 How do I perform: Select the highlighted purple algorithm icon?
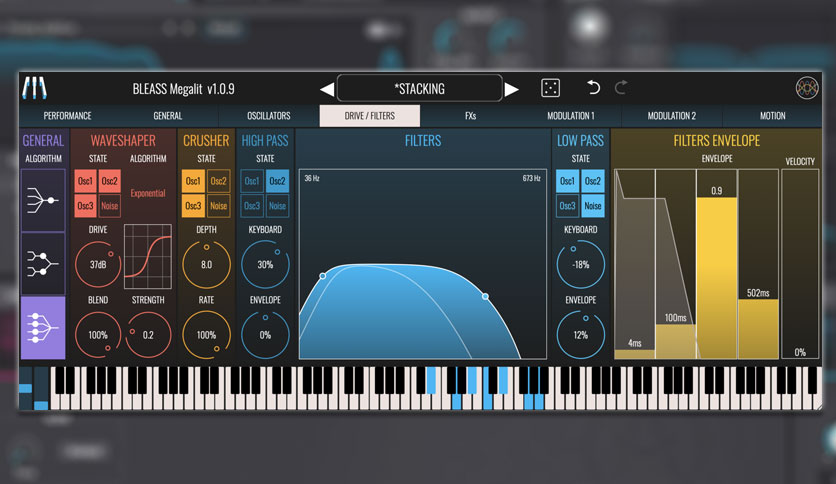(x=43, y=327)
